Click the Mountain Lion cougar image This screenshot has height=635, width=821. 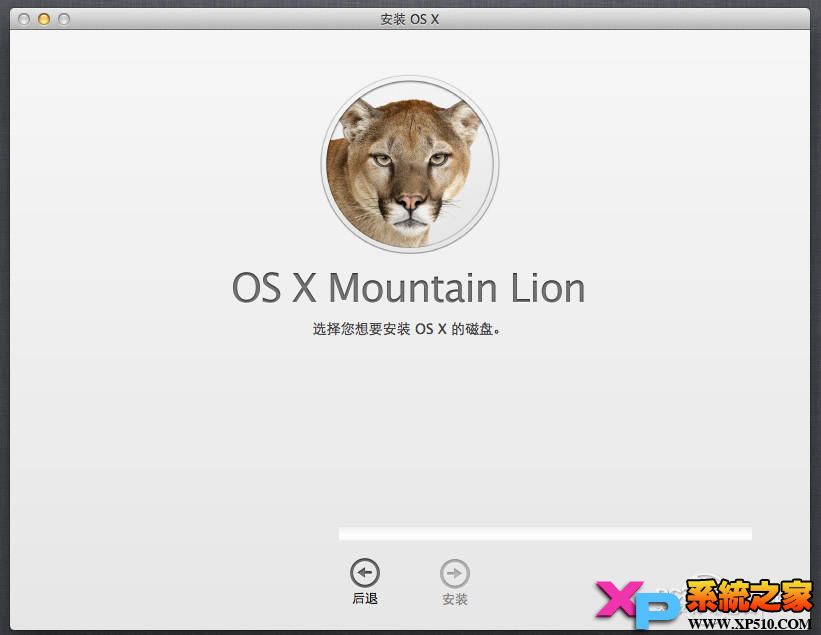pyautogui.click(x=410, y=164)
